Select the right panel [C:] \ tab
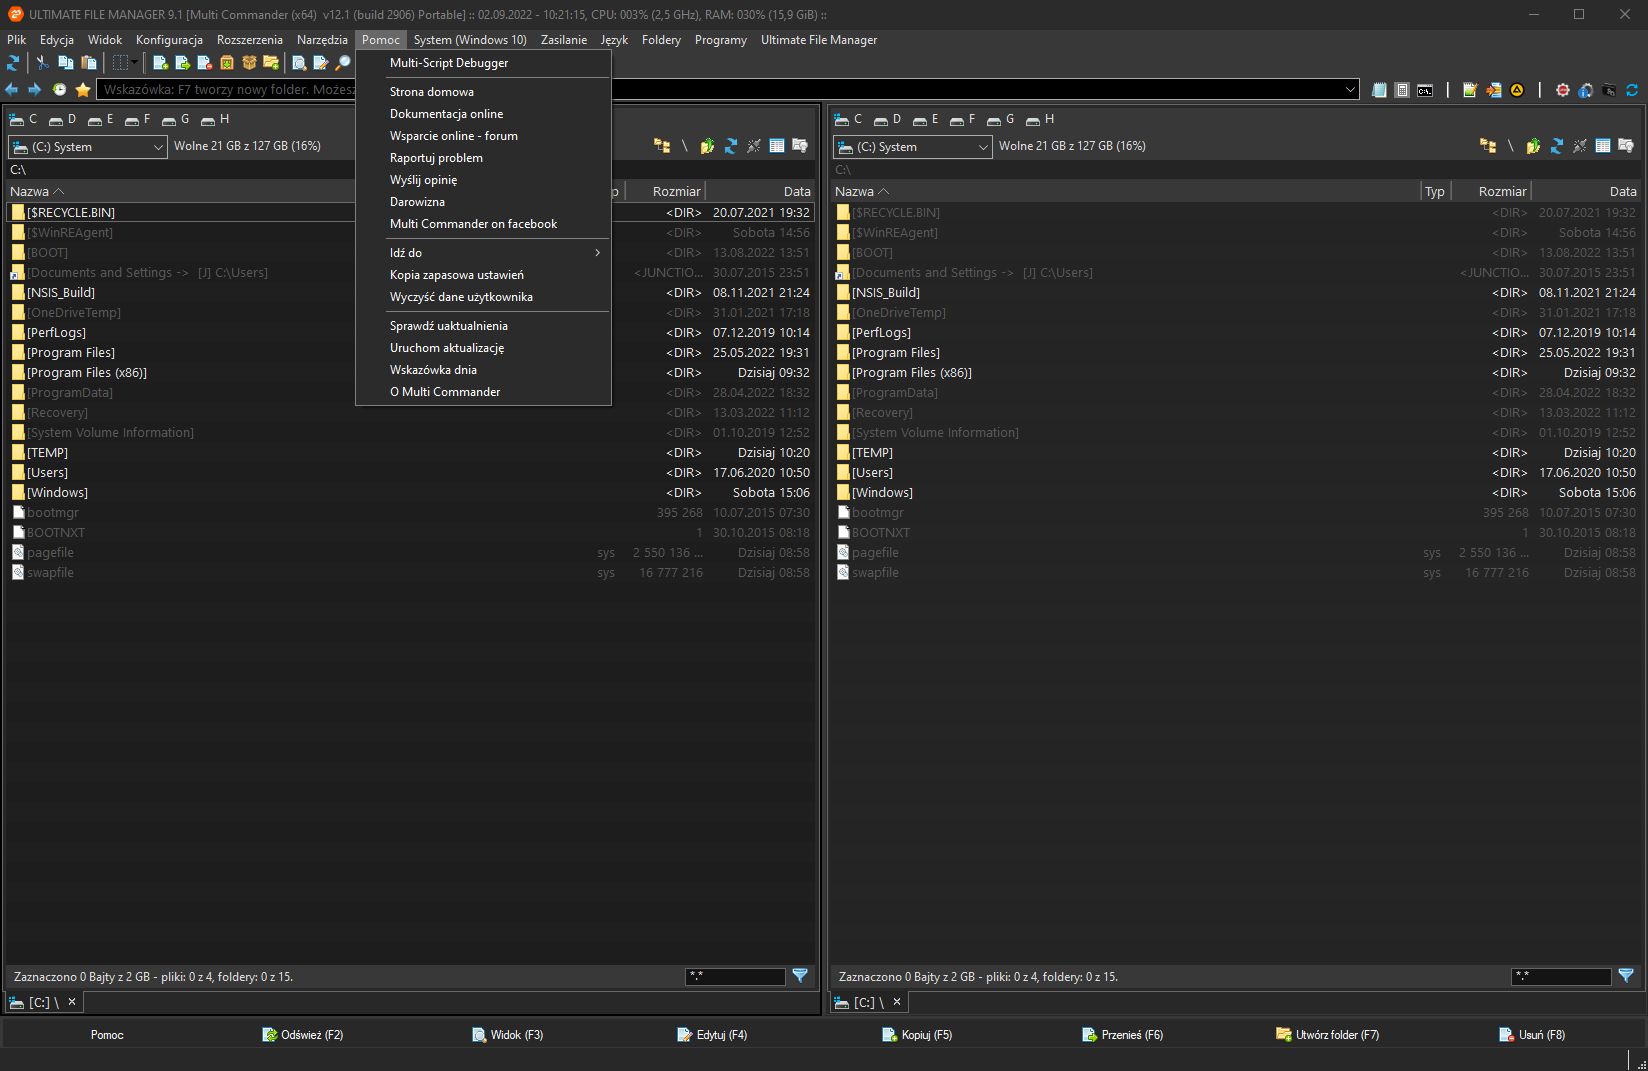The width and height of the screenshot is (1648, 1071). [x=869, y=1002]
